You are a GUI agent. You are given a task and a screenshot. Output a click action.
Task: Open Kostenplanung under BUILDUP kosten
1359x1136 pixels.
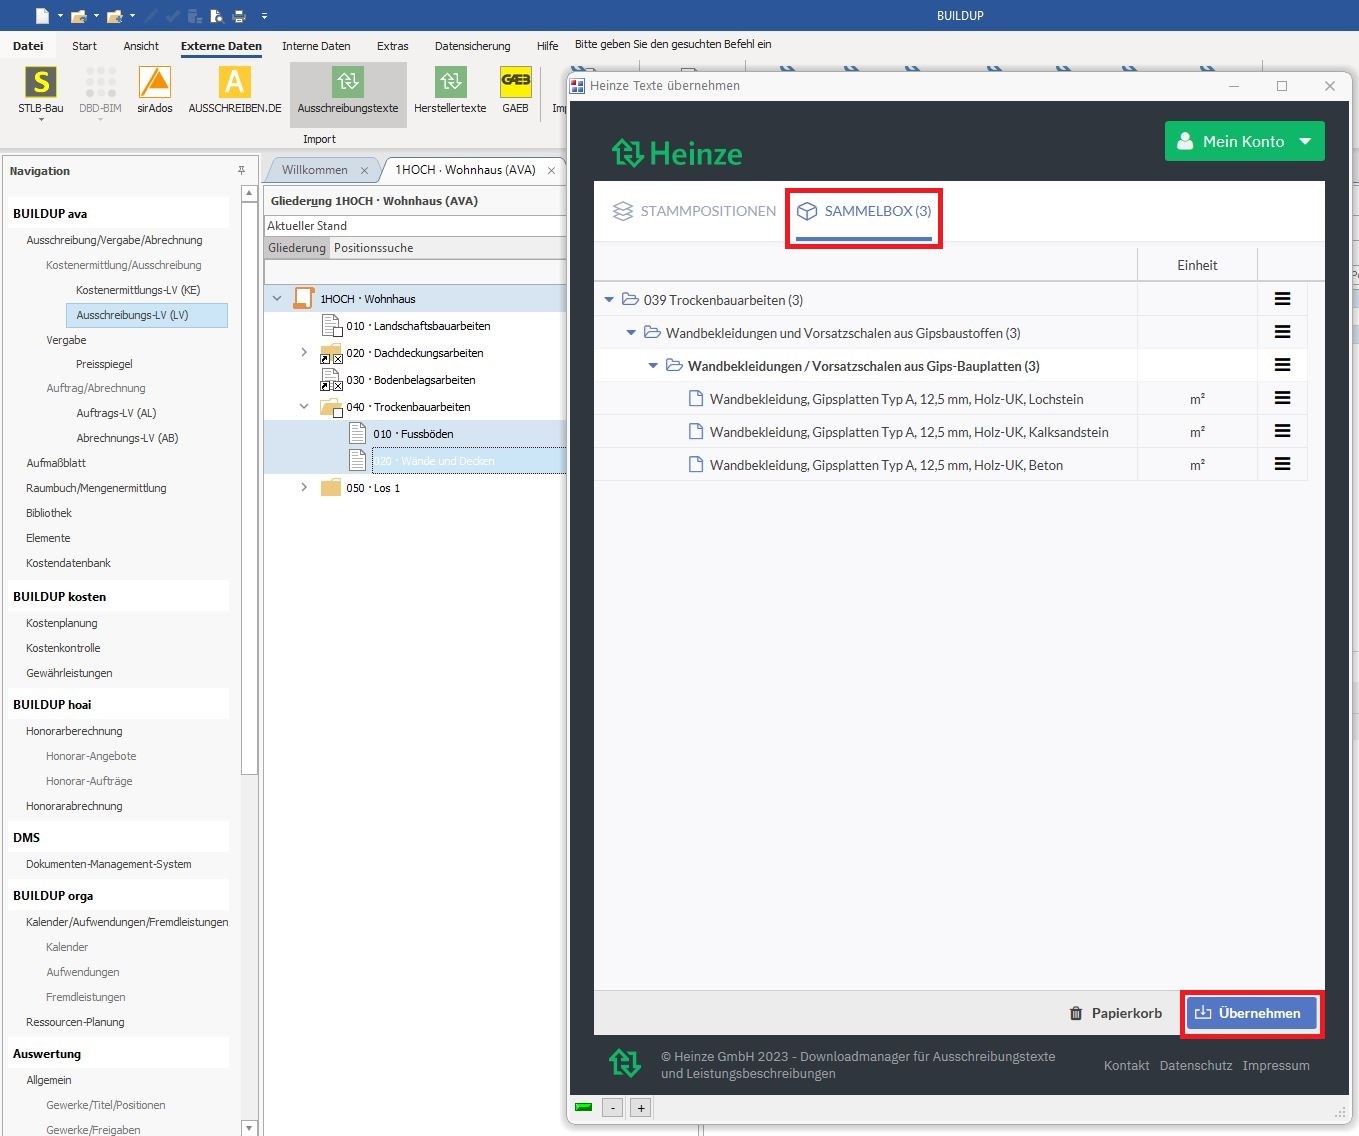pyautogui.click(x=61, y=623)
